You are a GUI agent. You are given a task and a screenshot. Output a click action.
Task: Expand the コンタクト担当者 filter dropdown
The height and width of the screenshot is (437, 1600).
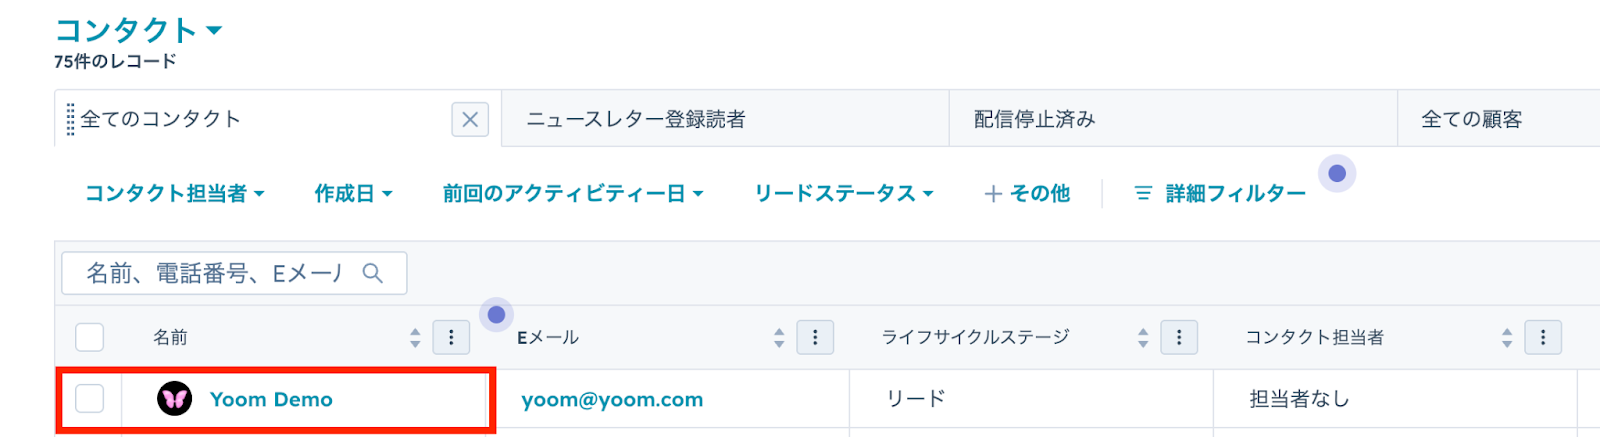point(175,194)
